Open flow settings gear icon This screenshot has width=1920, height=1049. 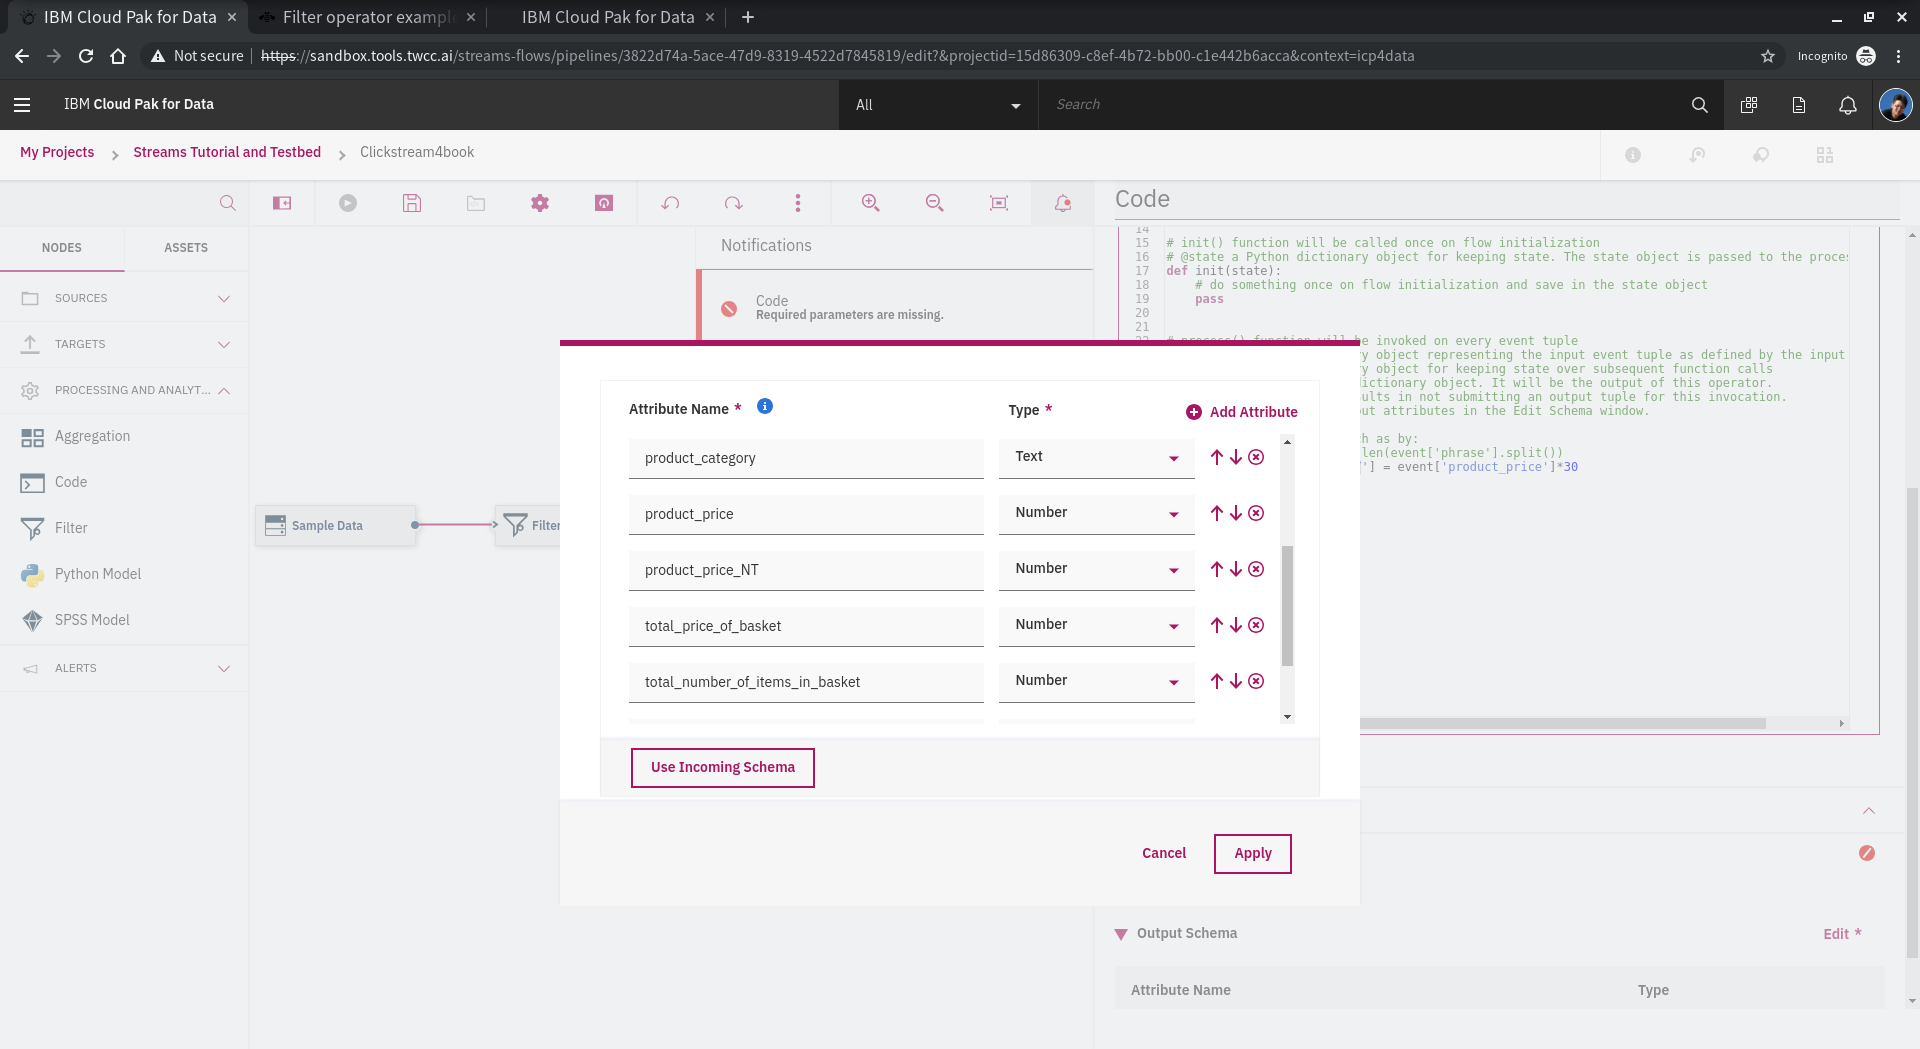[x=540, y=203]
